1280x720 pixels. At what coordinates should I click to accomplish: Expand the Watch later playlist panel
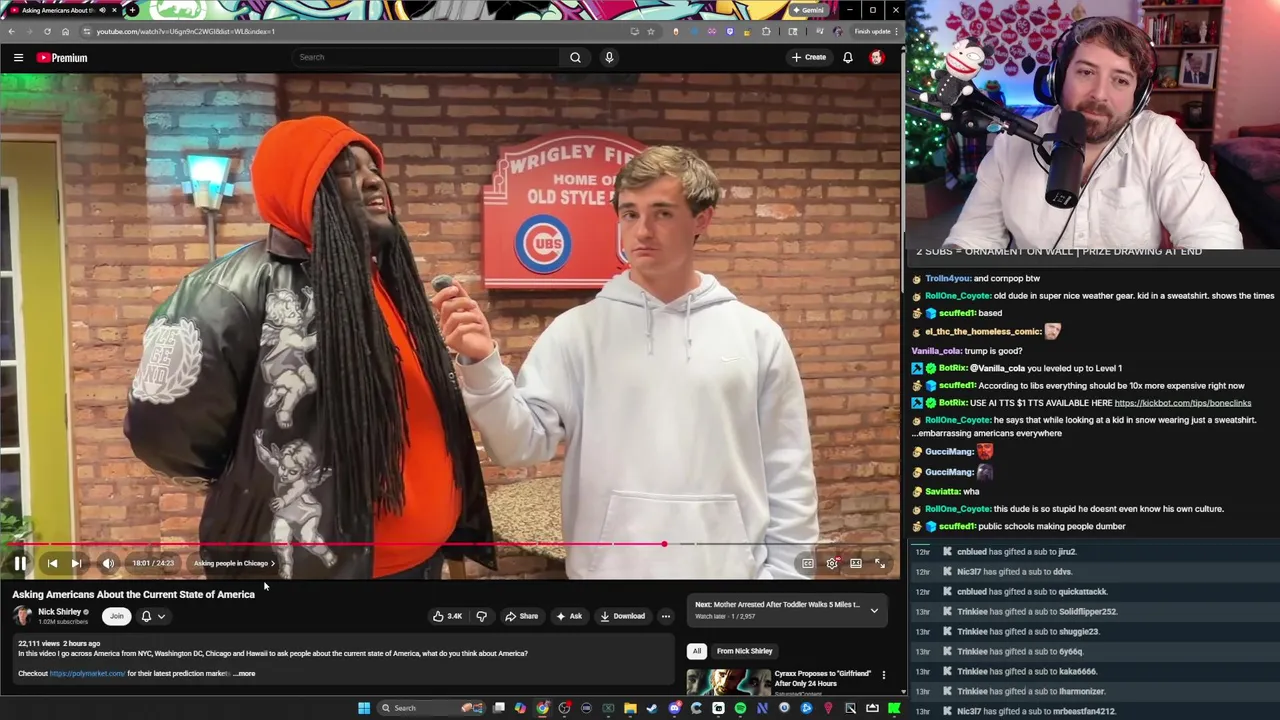click(x=874, y=610)
